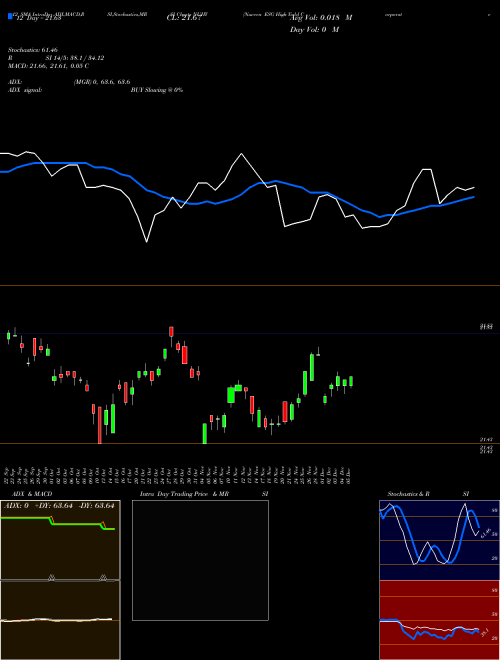This screenshot has width=500, height=660.
Task: Open the red RSI chart panel
Action: click(x=439, y=620)
